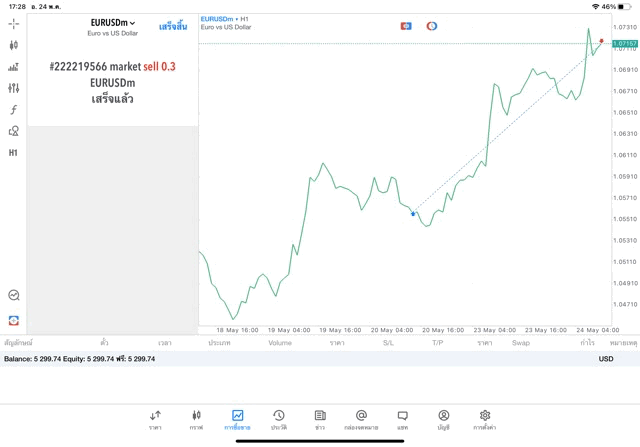The image size is (640, 447).
Task: Open the chat bubble icon at bottom-left sidebar
Action: tap(13, 295)
